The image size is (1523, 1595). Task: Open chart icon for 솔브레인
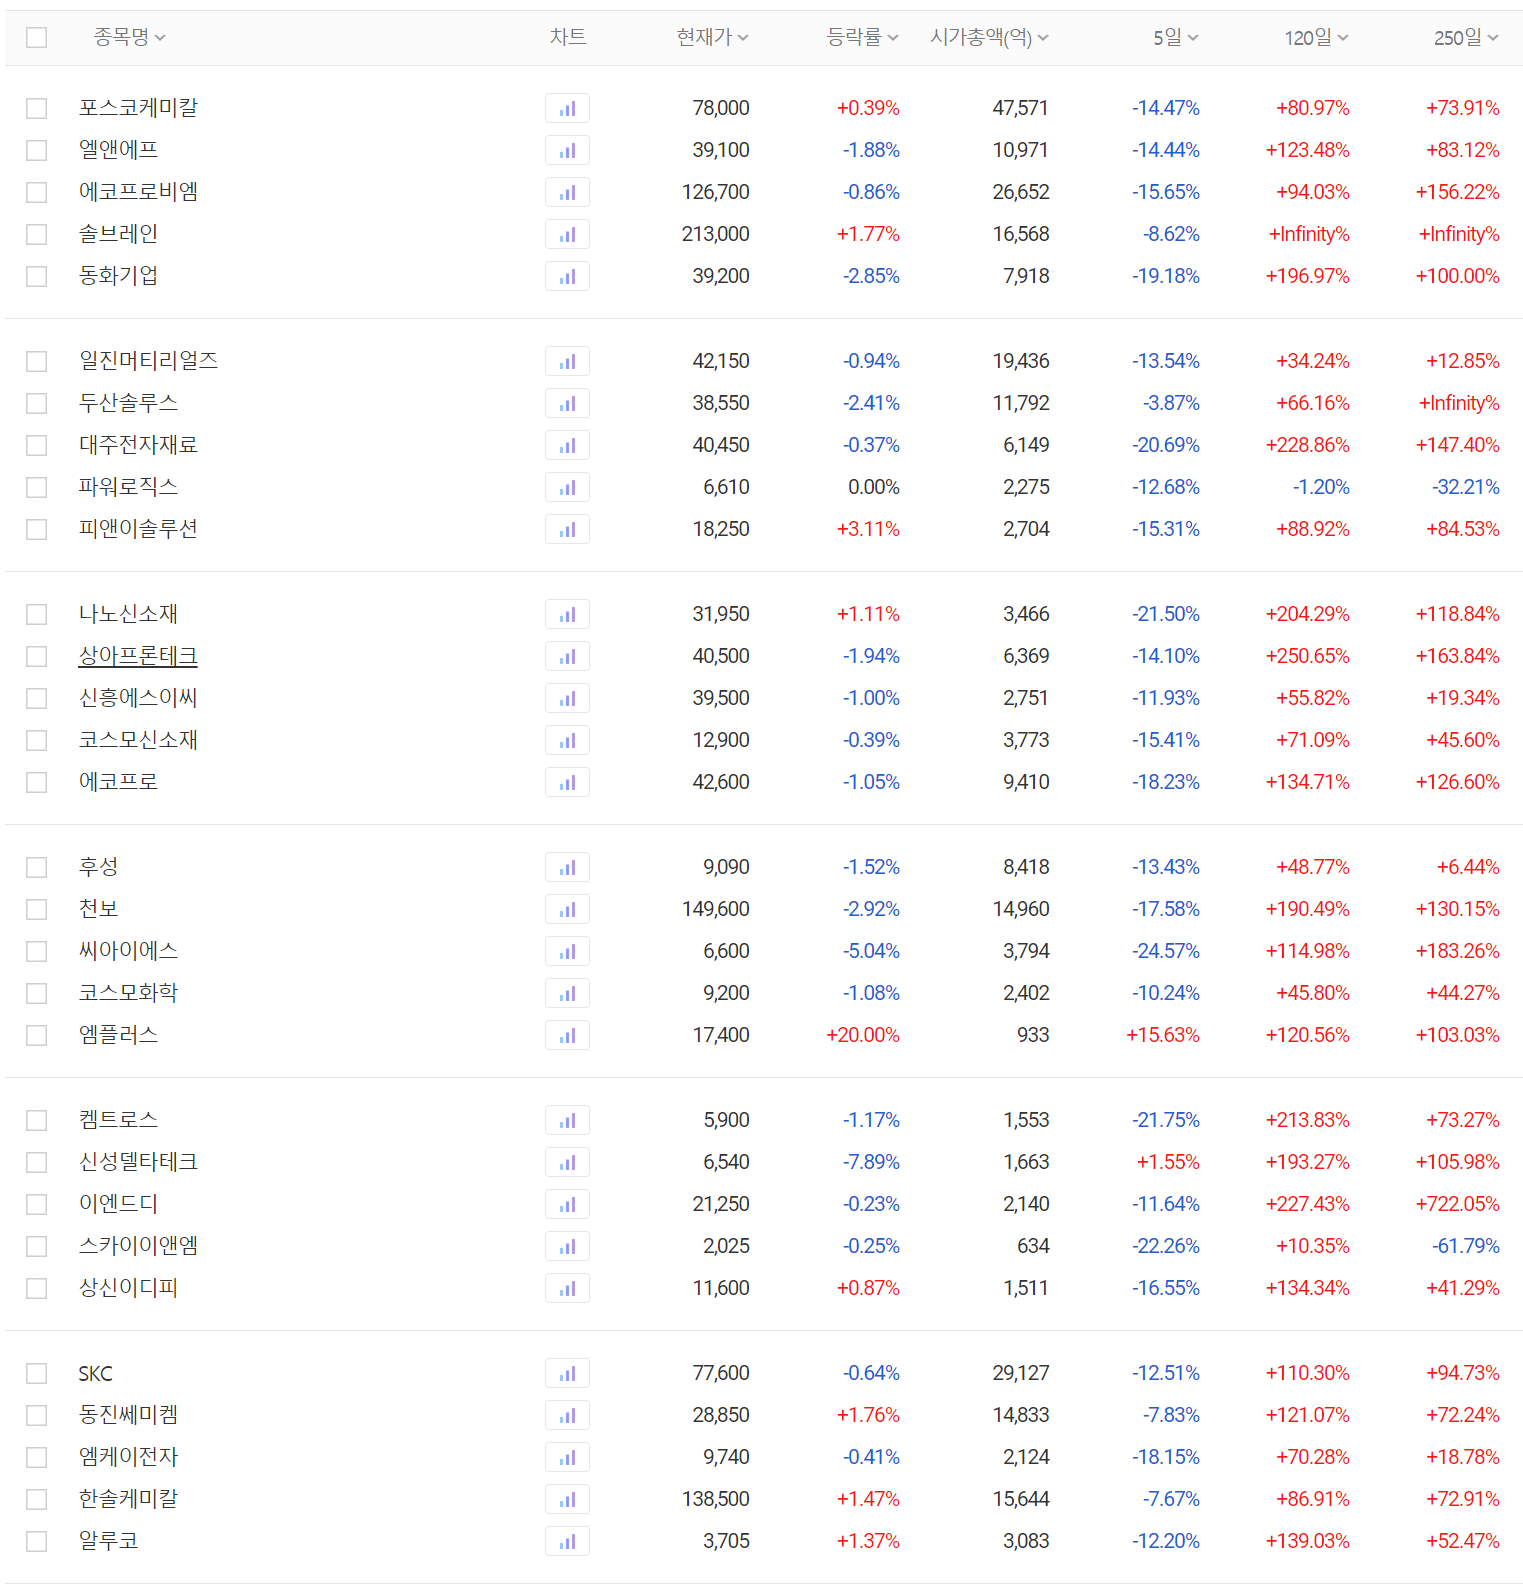[x=567, y=234]
